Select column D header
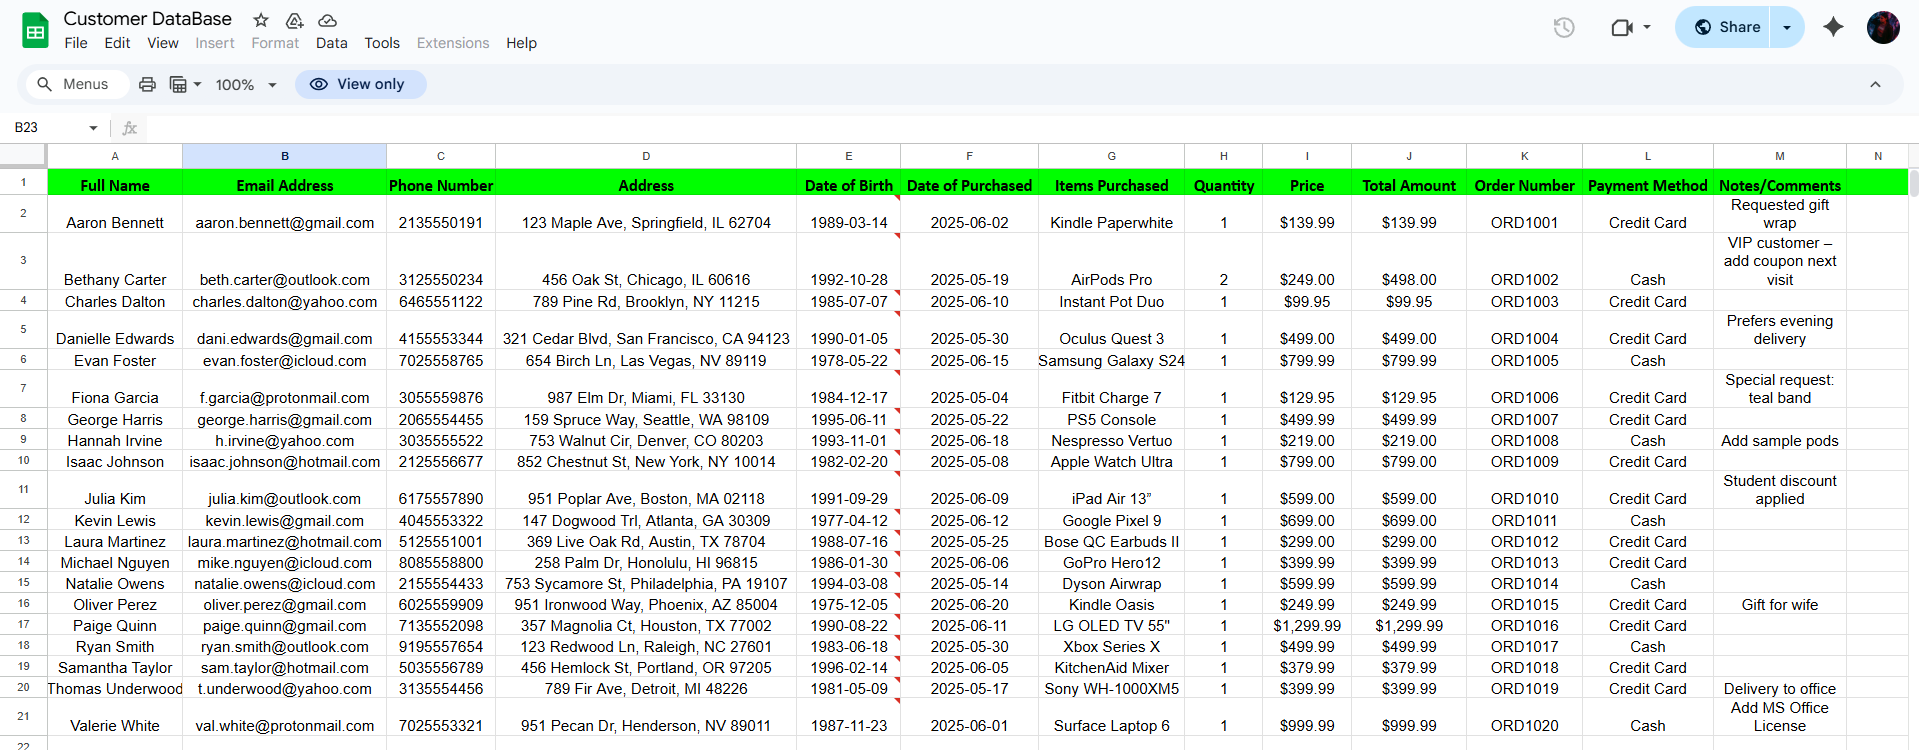The width and height of the screenshot is (1919, 750). 646,156
